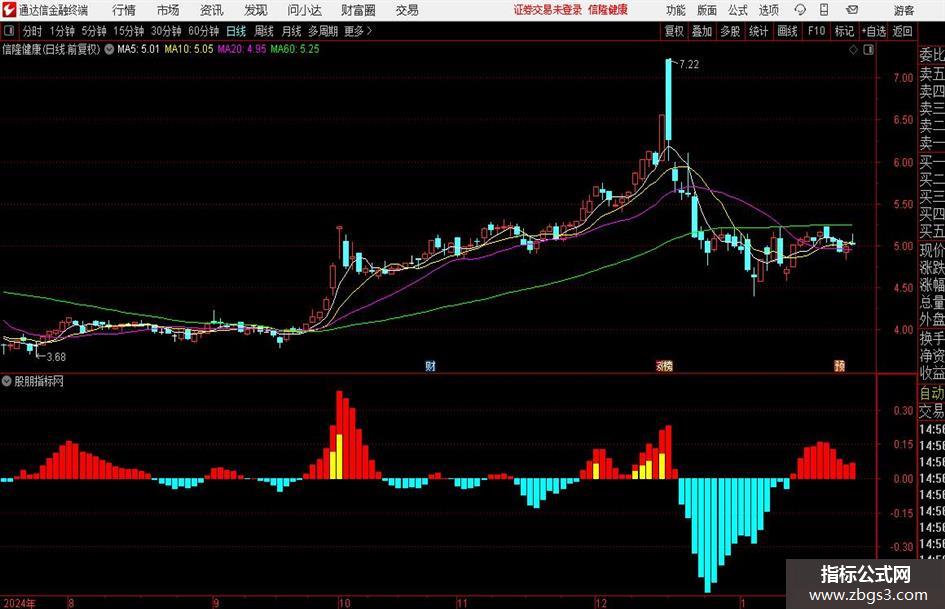Switch to the 5分钟 period

[94, 31]
